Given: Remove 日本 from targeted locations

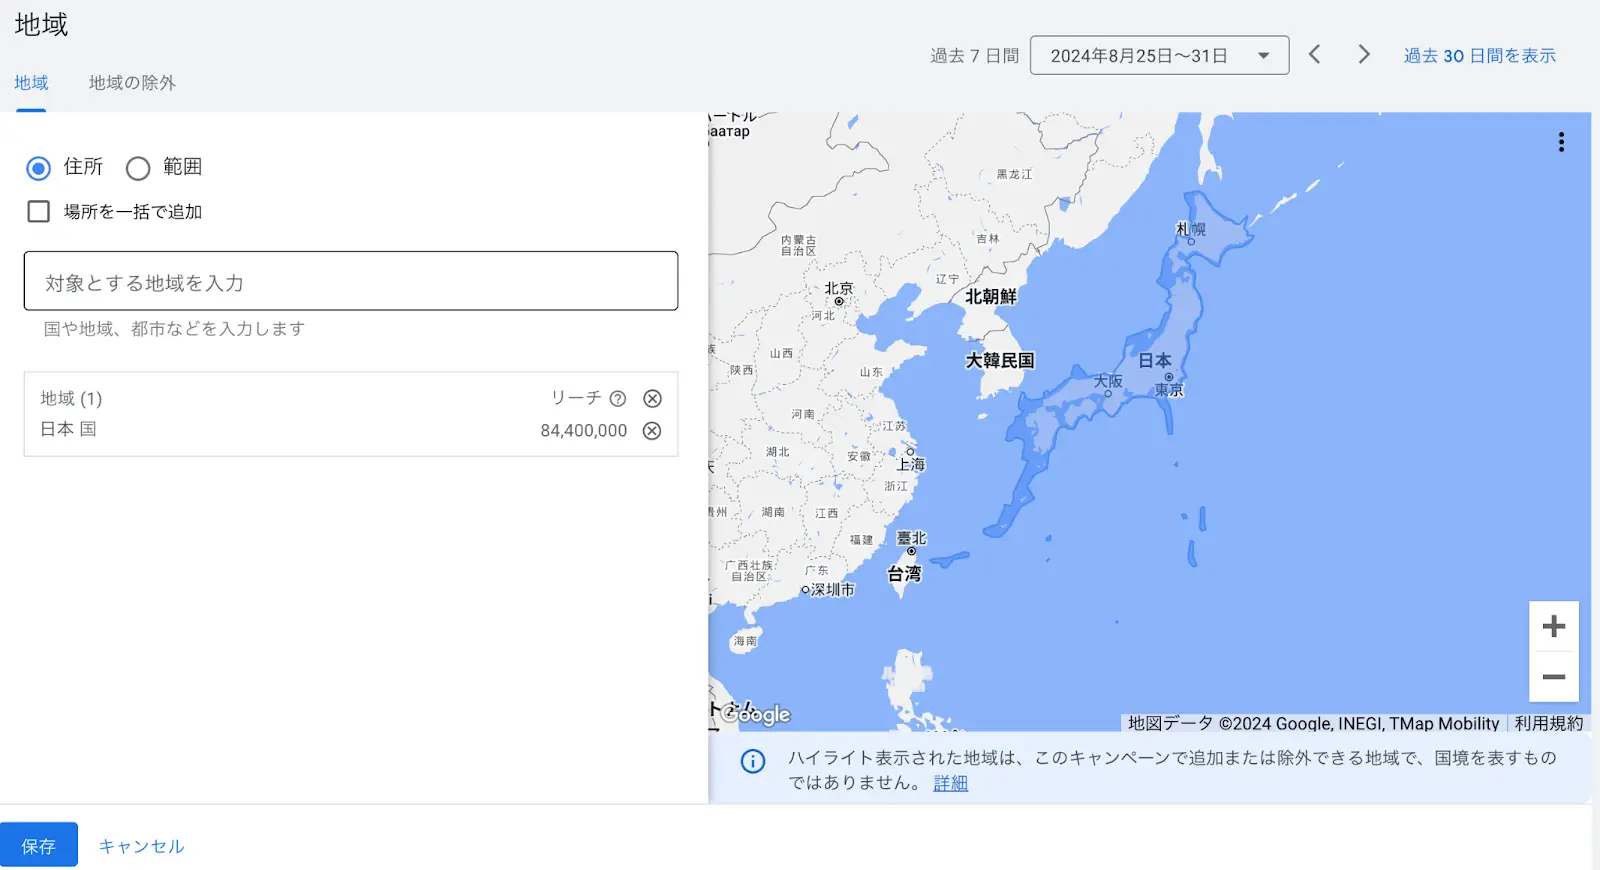Looking at the screenshot, I should click(651, 431).
